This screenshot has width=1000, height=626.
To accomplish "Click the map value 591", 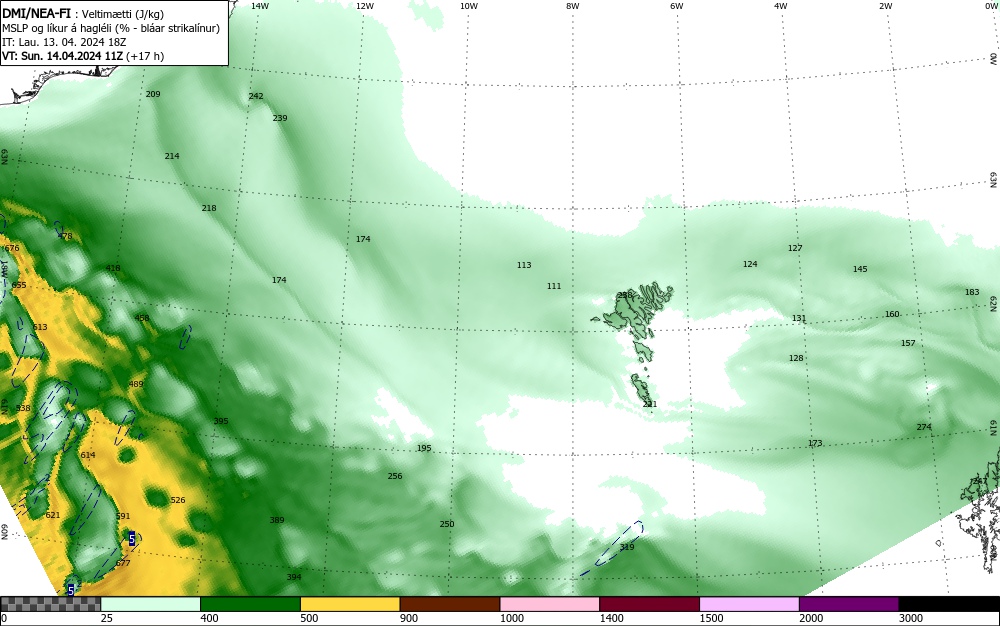I will coord(123,516).
